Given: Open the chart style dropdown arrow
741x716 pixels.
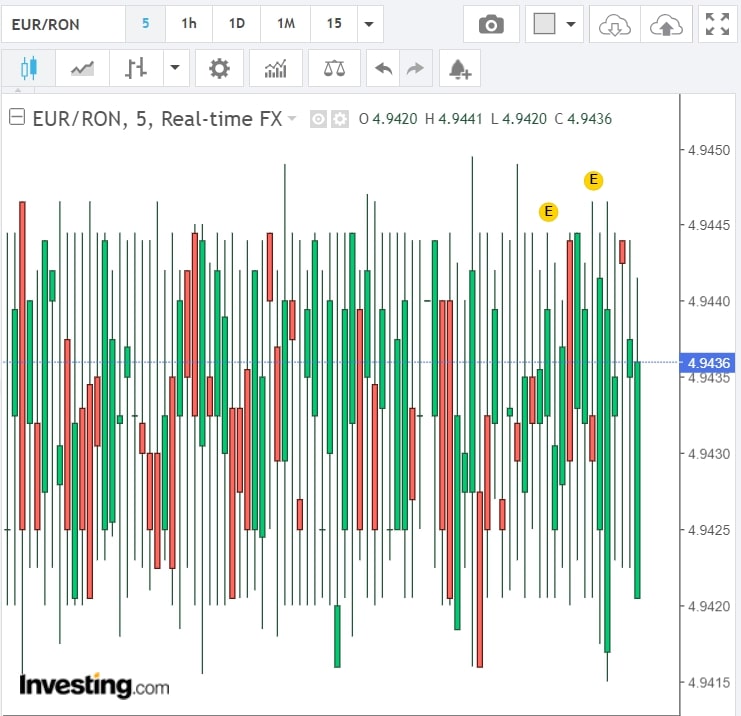Looking at the screenshot, I should 175,68.
